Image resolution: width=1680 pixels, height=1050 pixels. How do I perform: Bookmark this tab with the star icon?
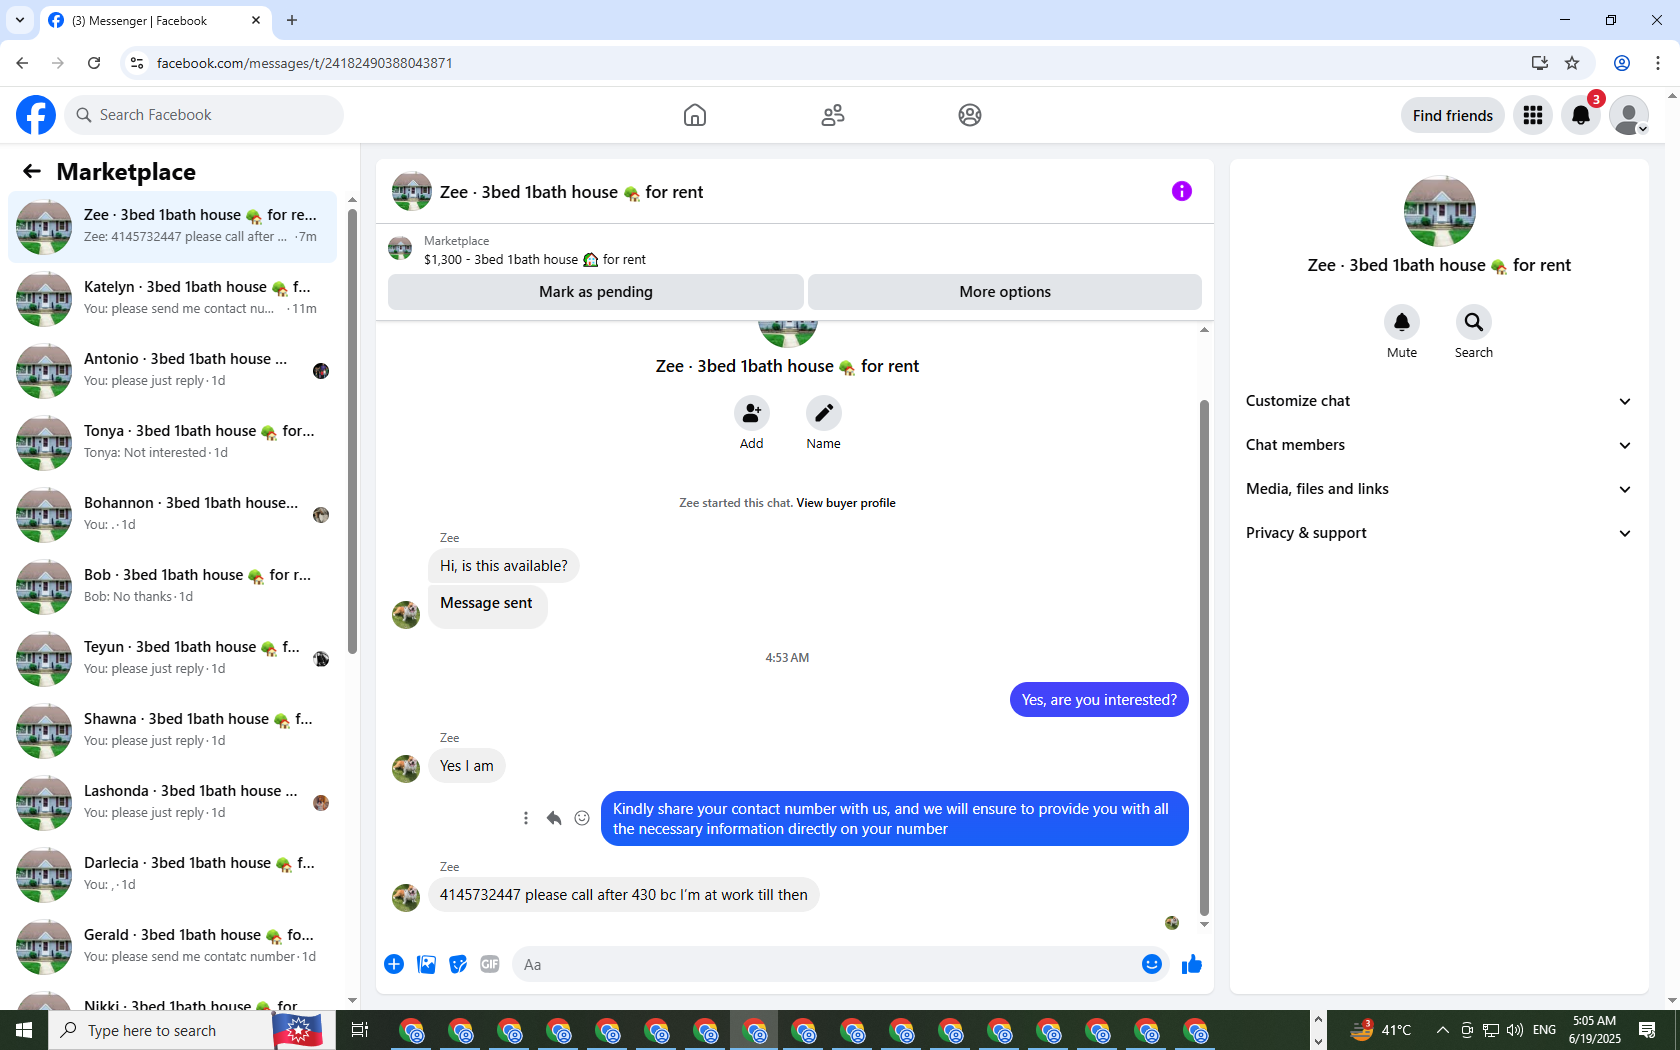pyautogui.click(x=1572, y=63)
